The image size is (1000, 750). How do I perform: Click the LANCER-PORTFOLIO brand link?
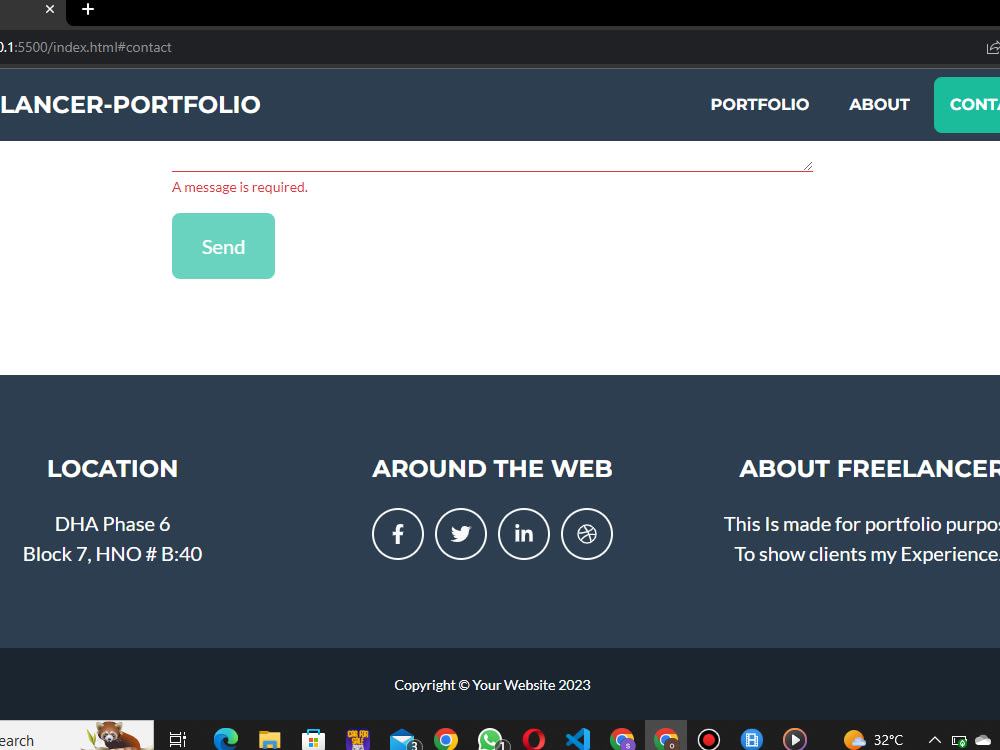[130, 105]
